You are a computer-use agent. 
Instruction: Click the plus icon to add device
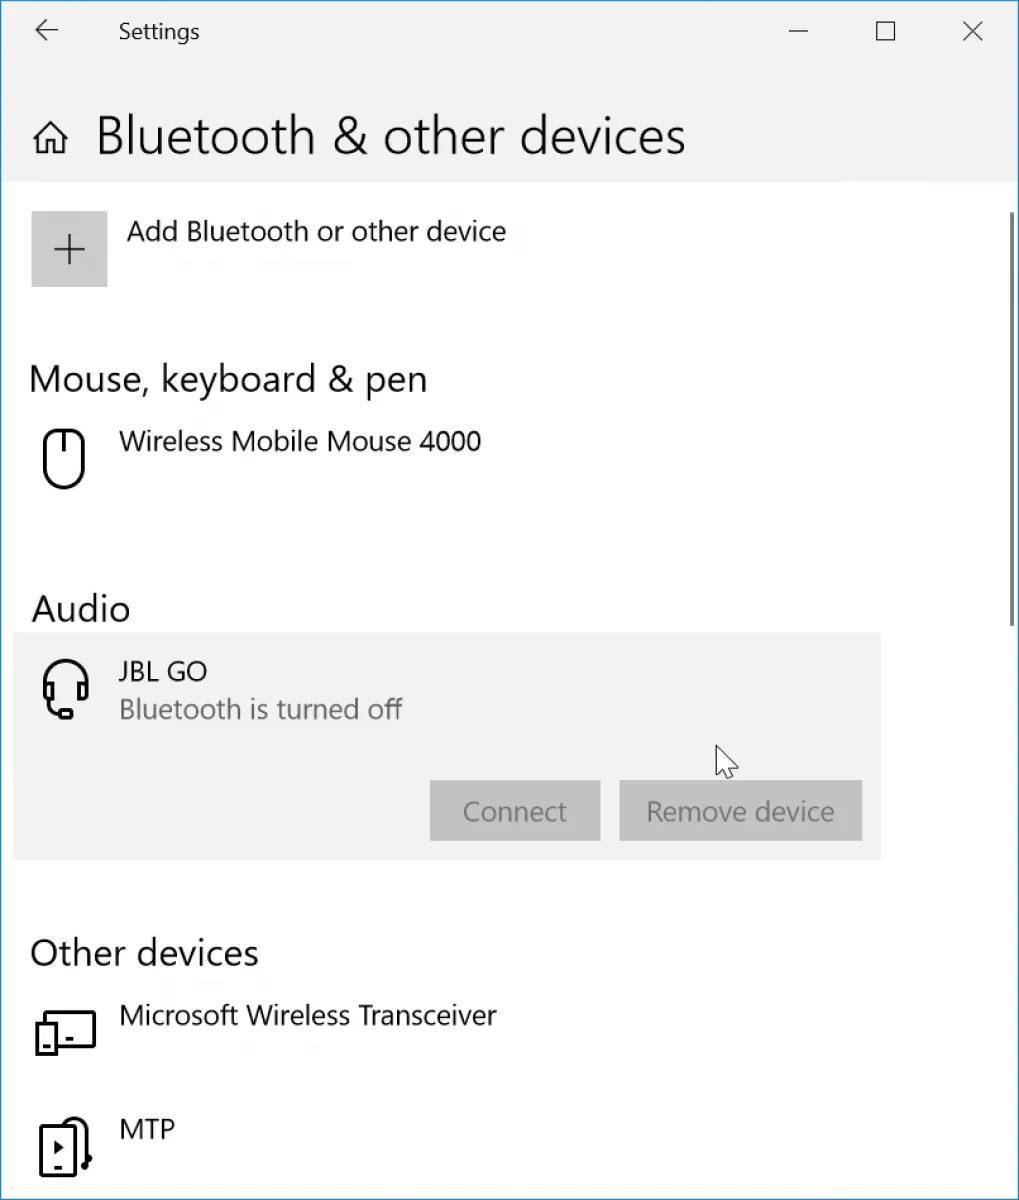[69, 249]
